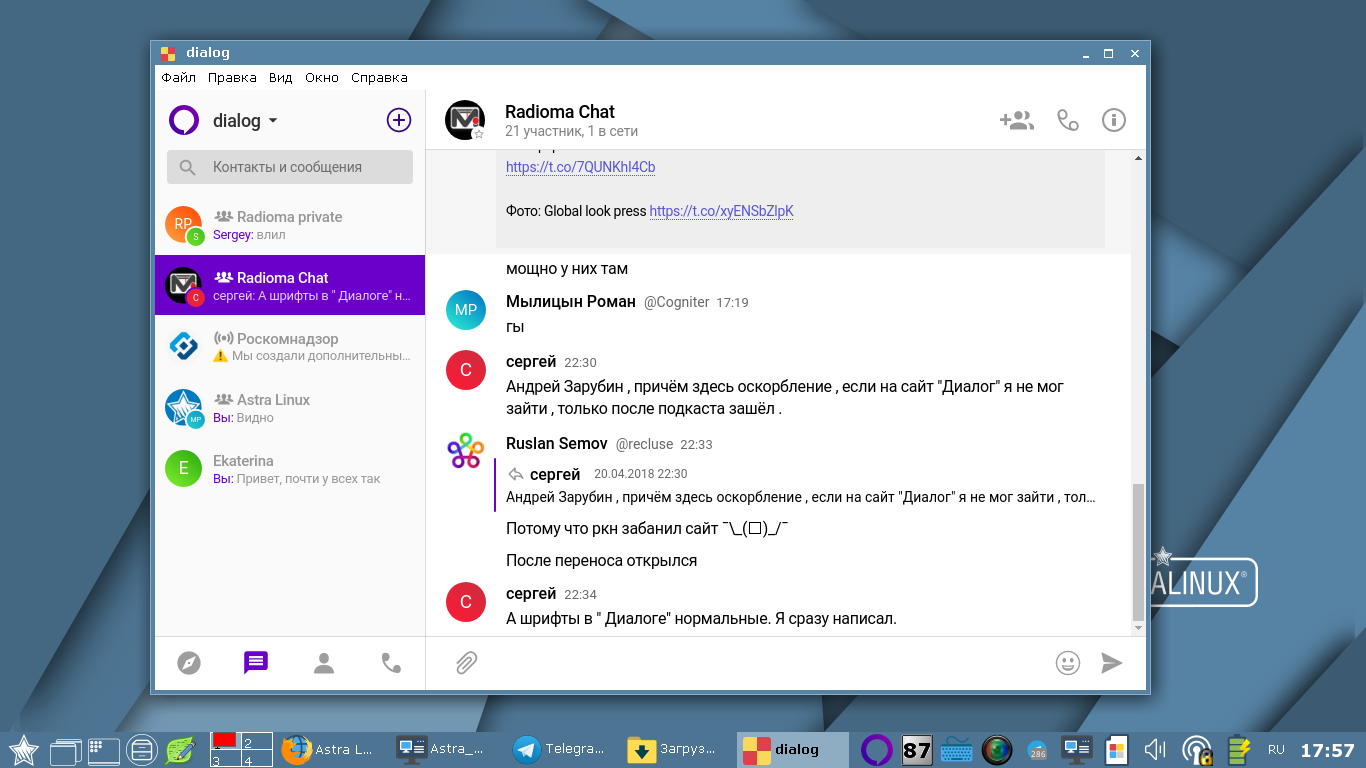Select the Radioma Chat conversation in the list

[x=290, y=286]
